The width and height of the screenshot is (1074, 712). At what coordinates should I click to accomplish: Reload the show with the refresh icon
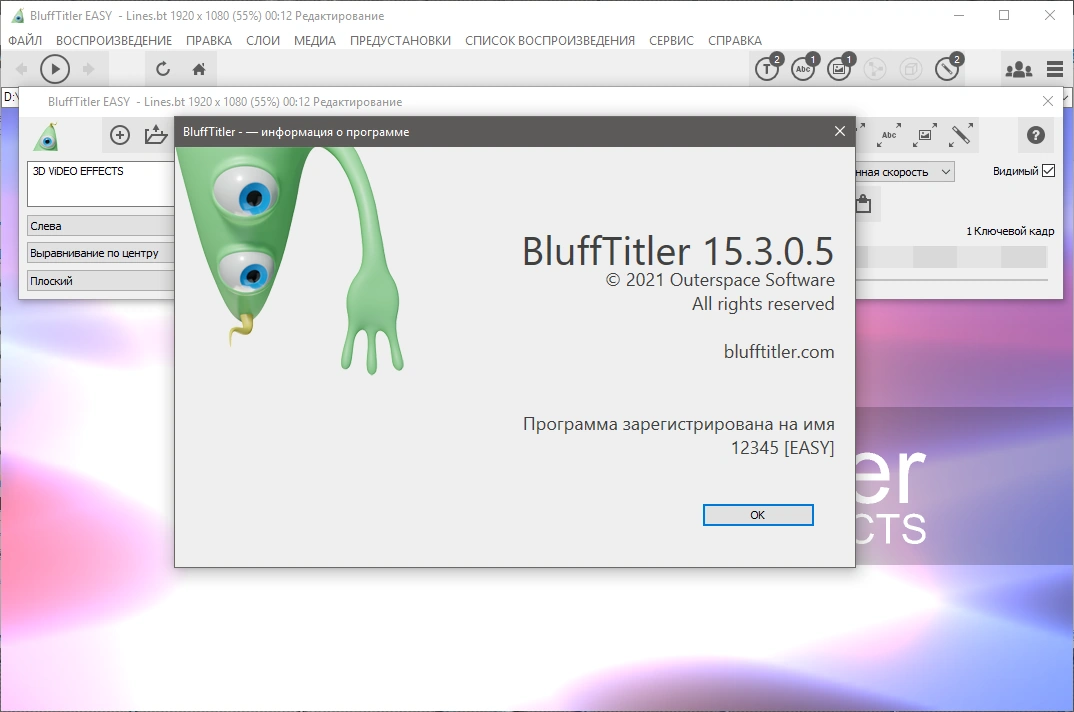point(162,69)
